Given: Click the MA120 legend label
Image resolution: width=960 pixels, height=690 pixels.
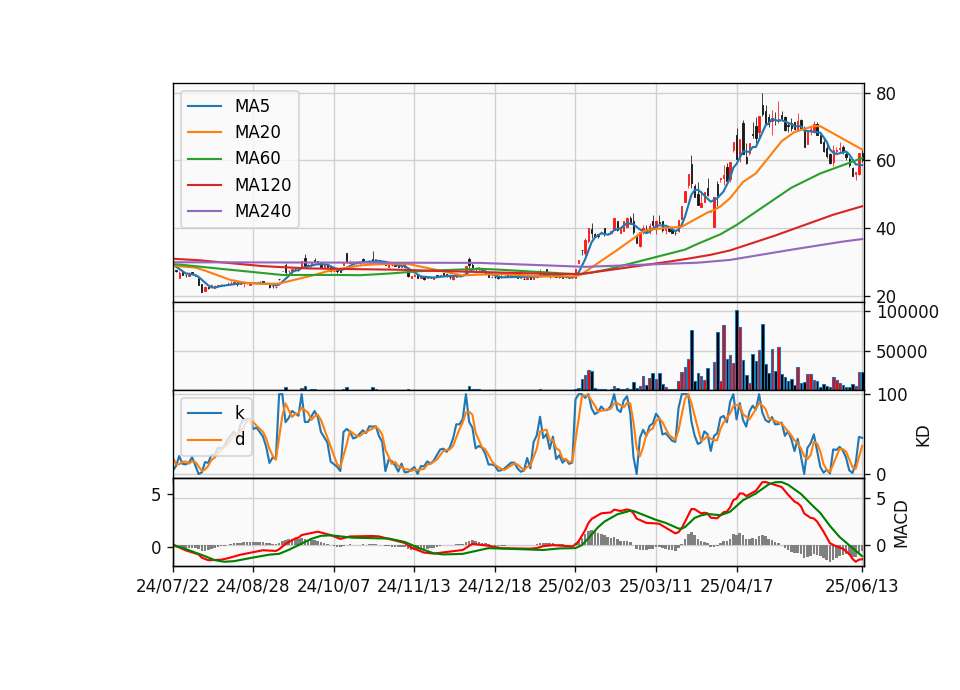Looking at the screenshot, I should click(x=263, y=185).
